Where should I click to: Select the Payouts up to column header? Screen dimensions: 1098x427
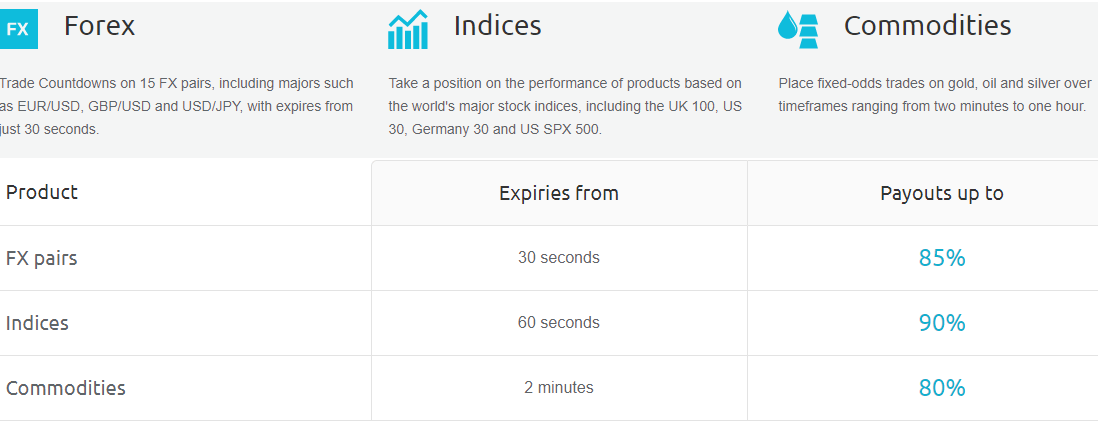click(941, 193)
